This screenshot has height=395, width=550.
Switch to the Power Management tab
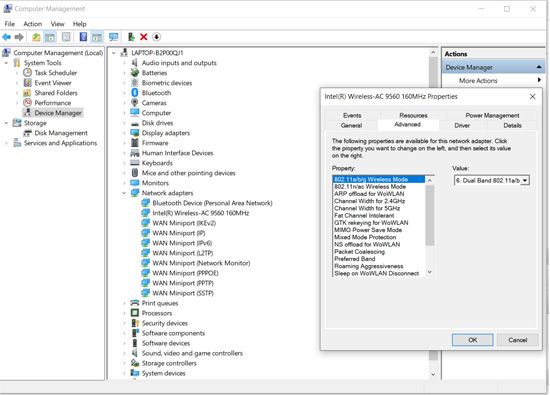point(492,115)
